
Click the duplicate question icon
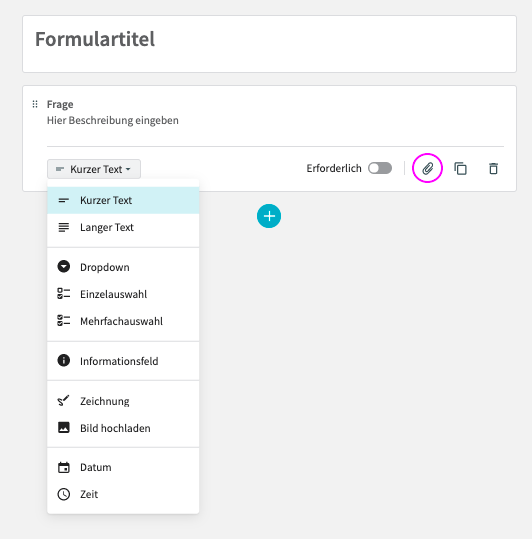click(460, 168)
